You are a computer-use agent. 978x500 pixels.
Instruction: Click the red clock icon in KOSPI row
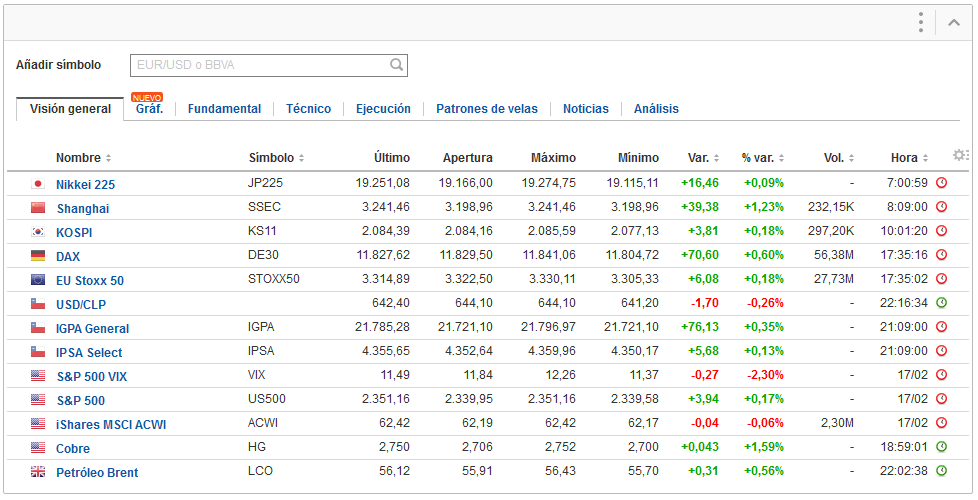(942, 231)
